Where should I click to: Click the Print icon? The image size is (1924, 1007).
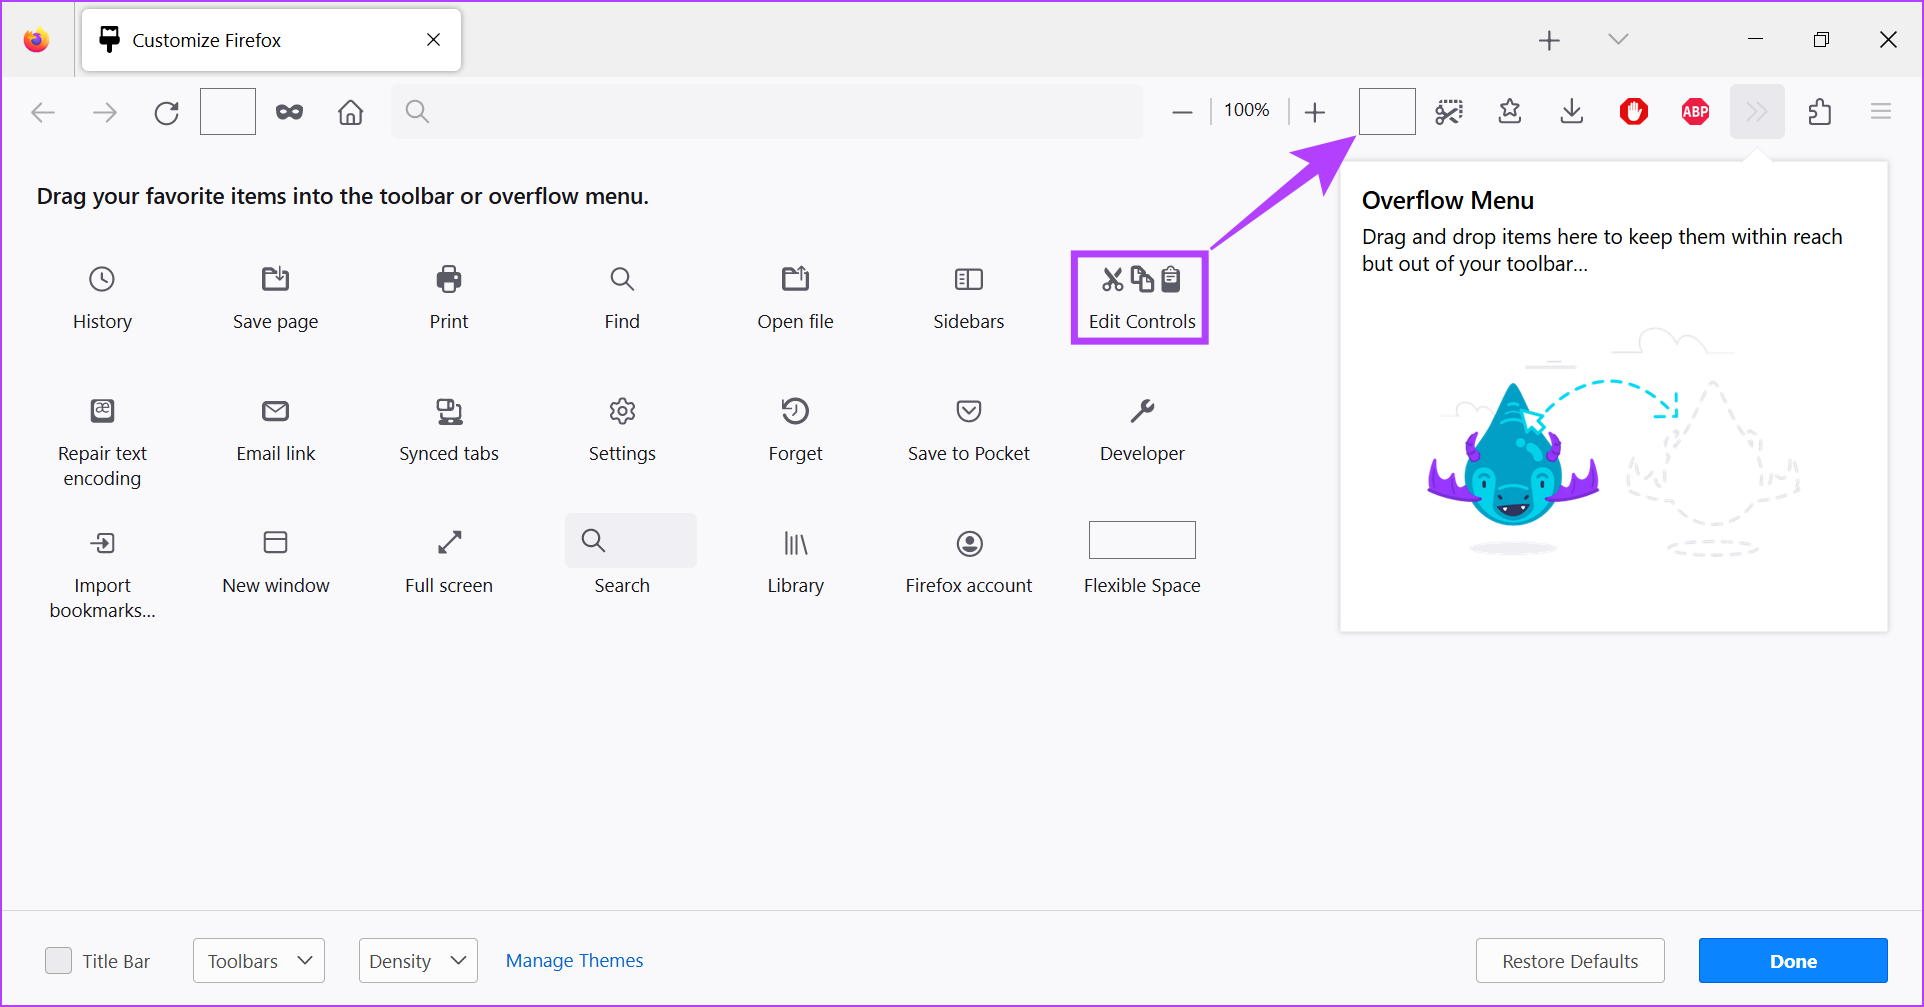(449, 279)
